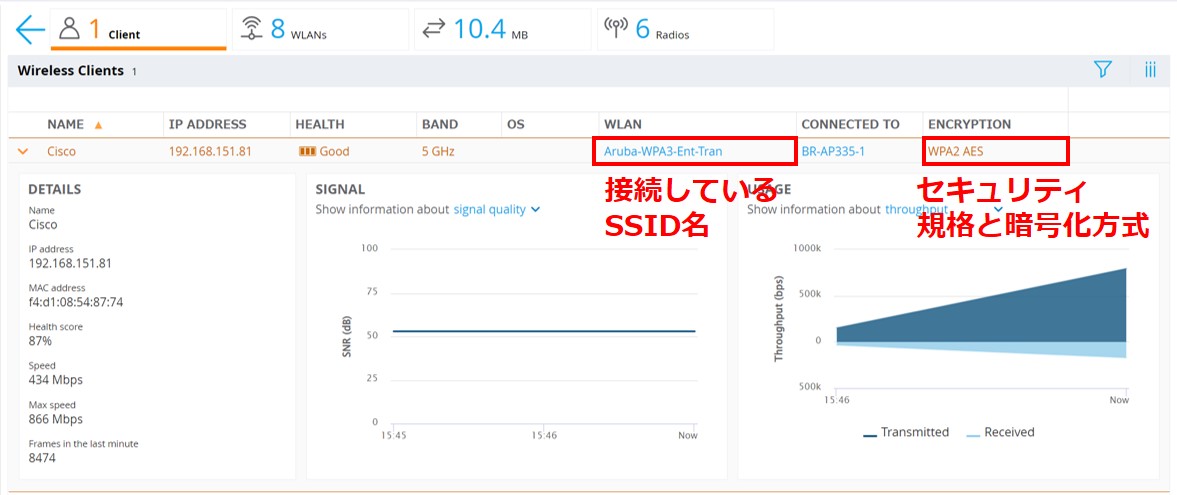Click the 8474 frames value
This screenshot has width=1177, height=495.
[x=42, y=458]
